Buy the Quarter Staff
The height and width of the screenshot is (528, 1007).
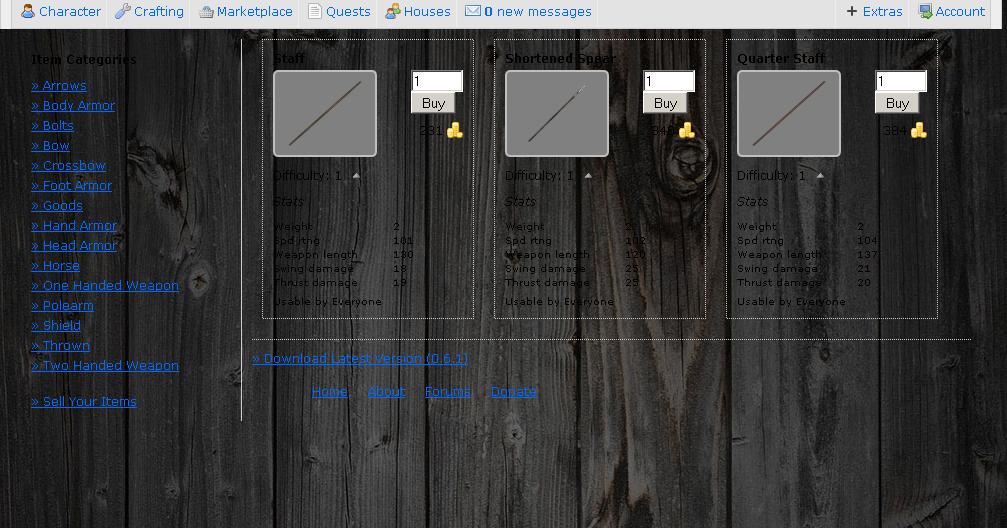[x=897, y=103]
